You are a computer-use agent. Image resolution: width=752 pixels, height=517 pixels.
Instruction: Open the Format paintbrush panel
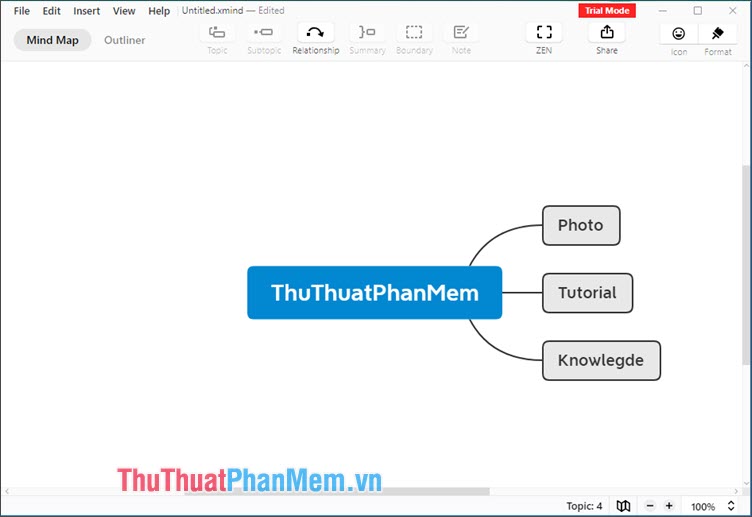717,34
